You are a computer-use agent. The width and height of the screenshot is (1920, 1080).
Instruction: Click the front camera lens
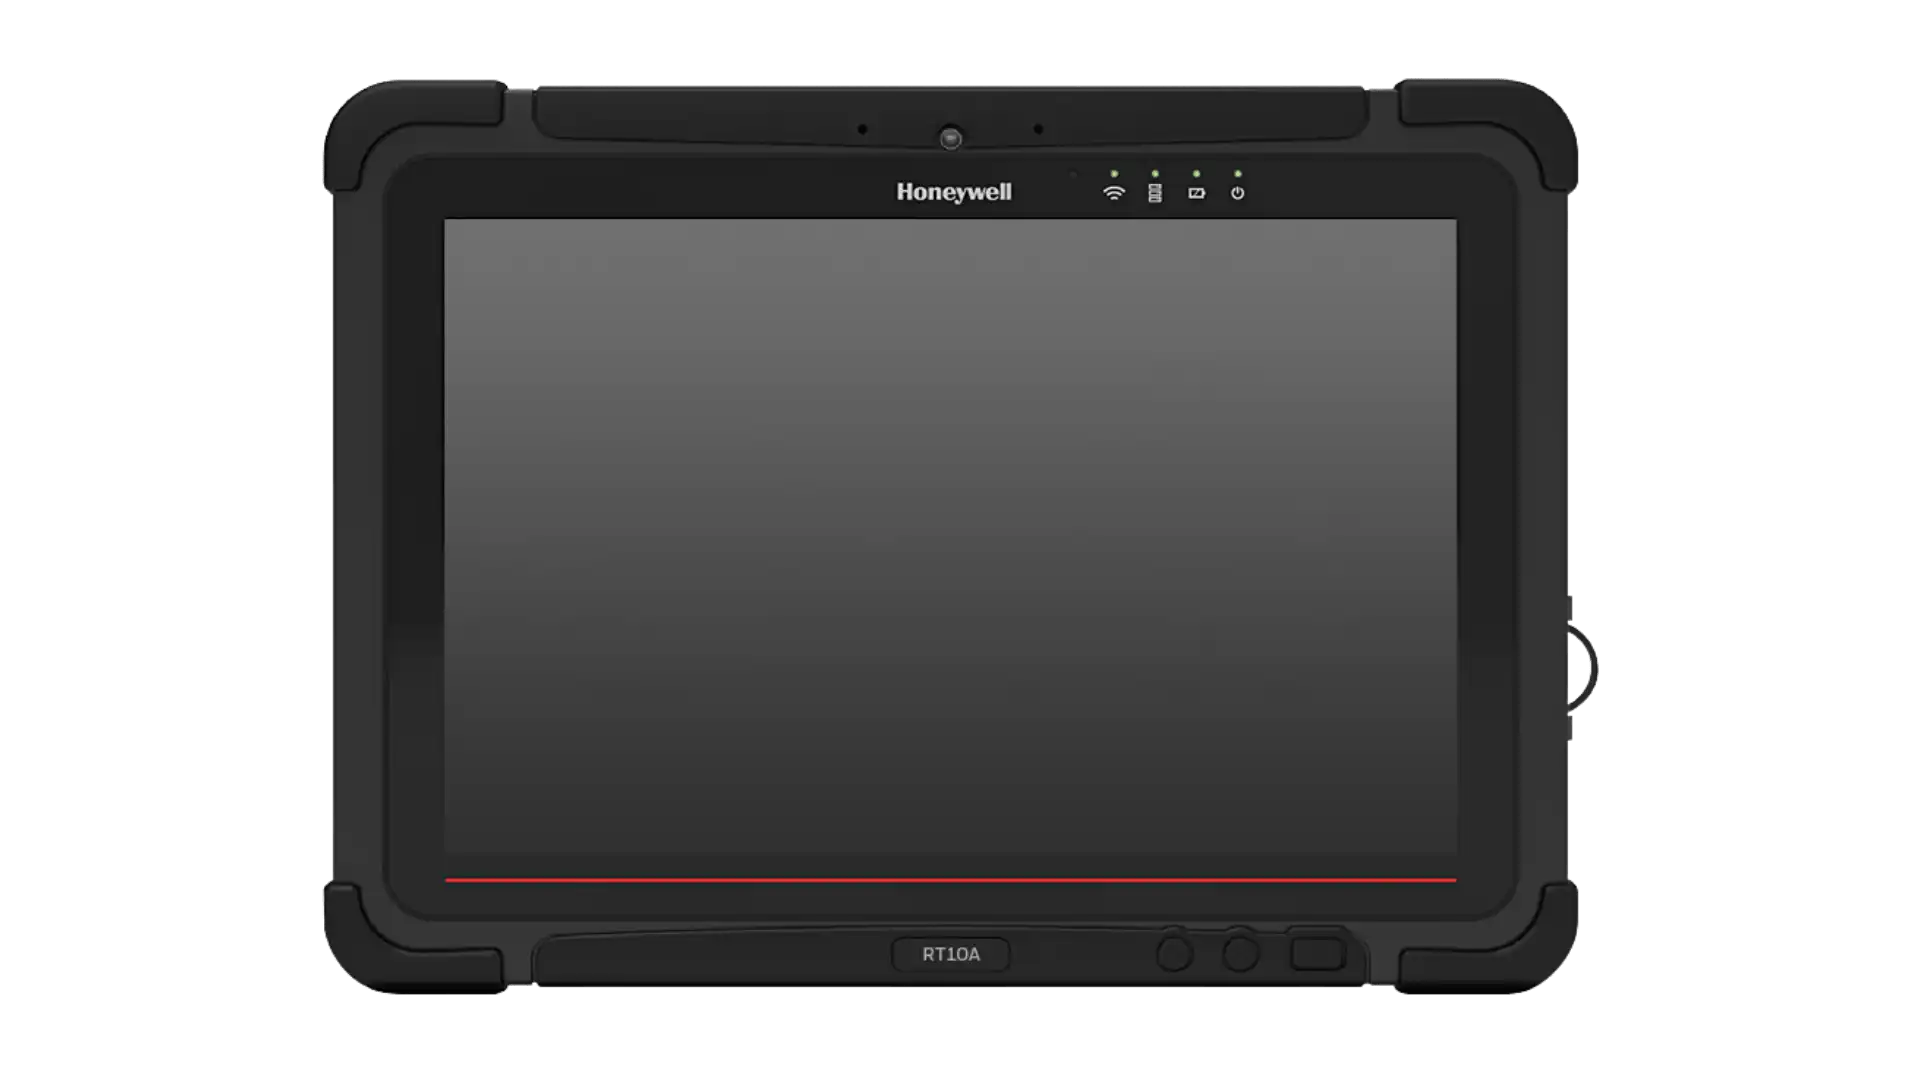pyautogui.click(x=950, y=138)
